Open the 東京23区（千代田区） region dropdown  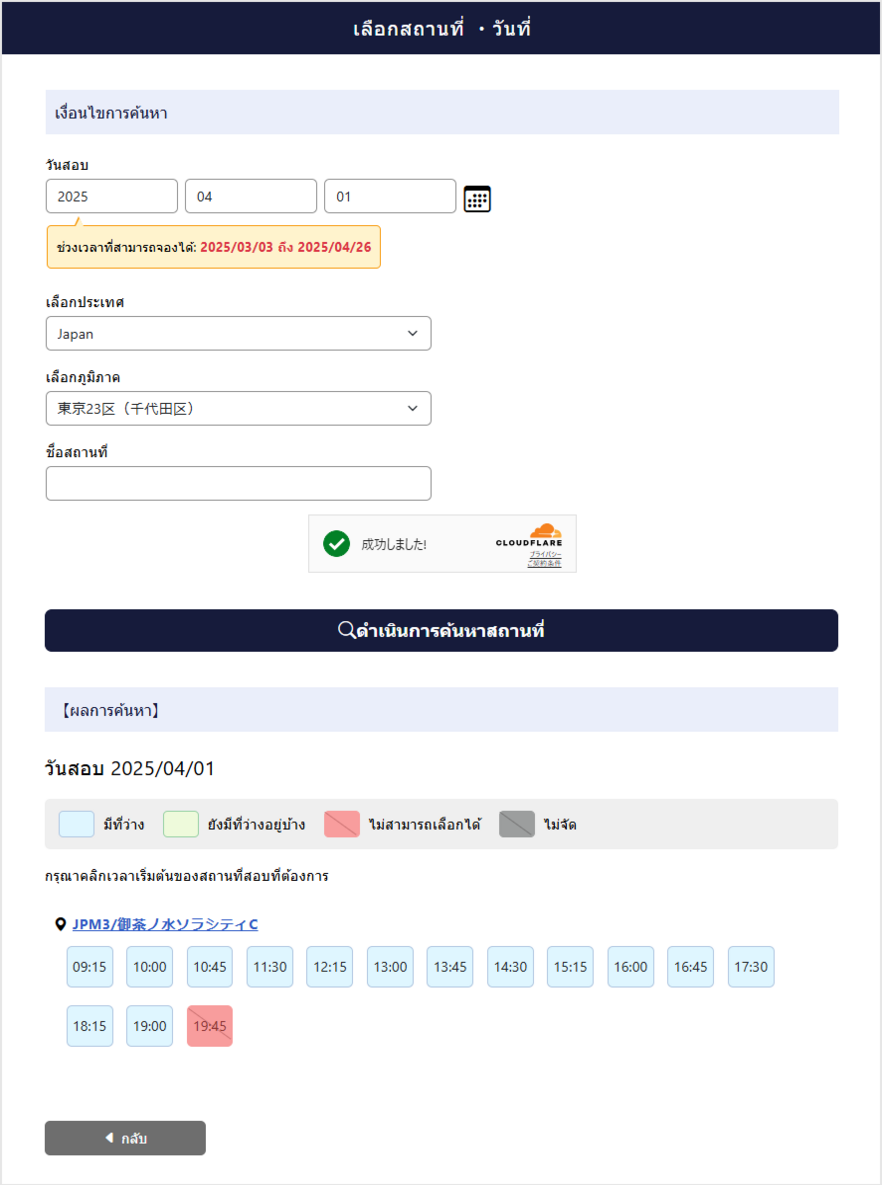coord(238,408)
